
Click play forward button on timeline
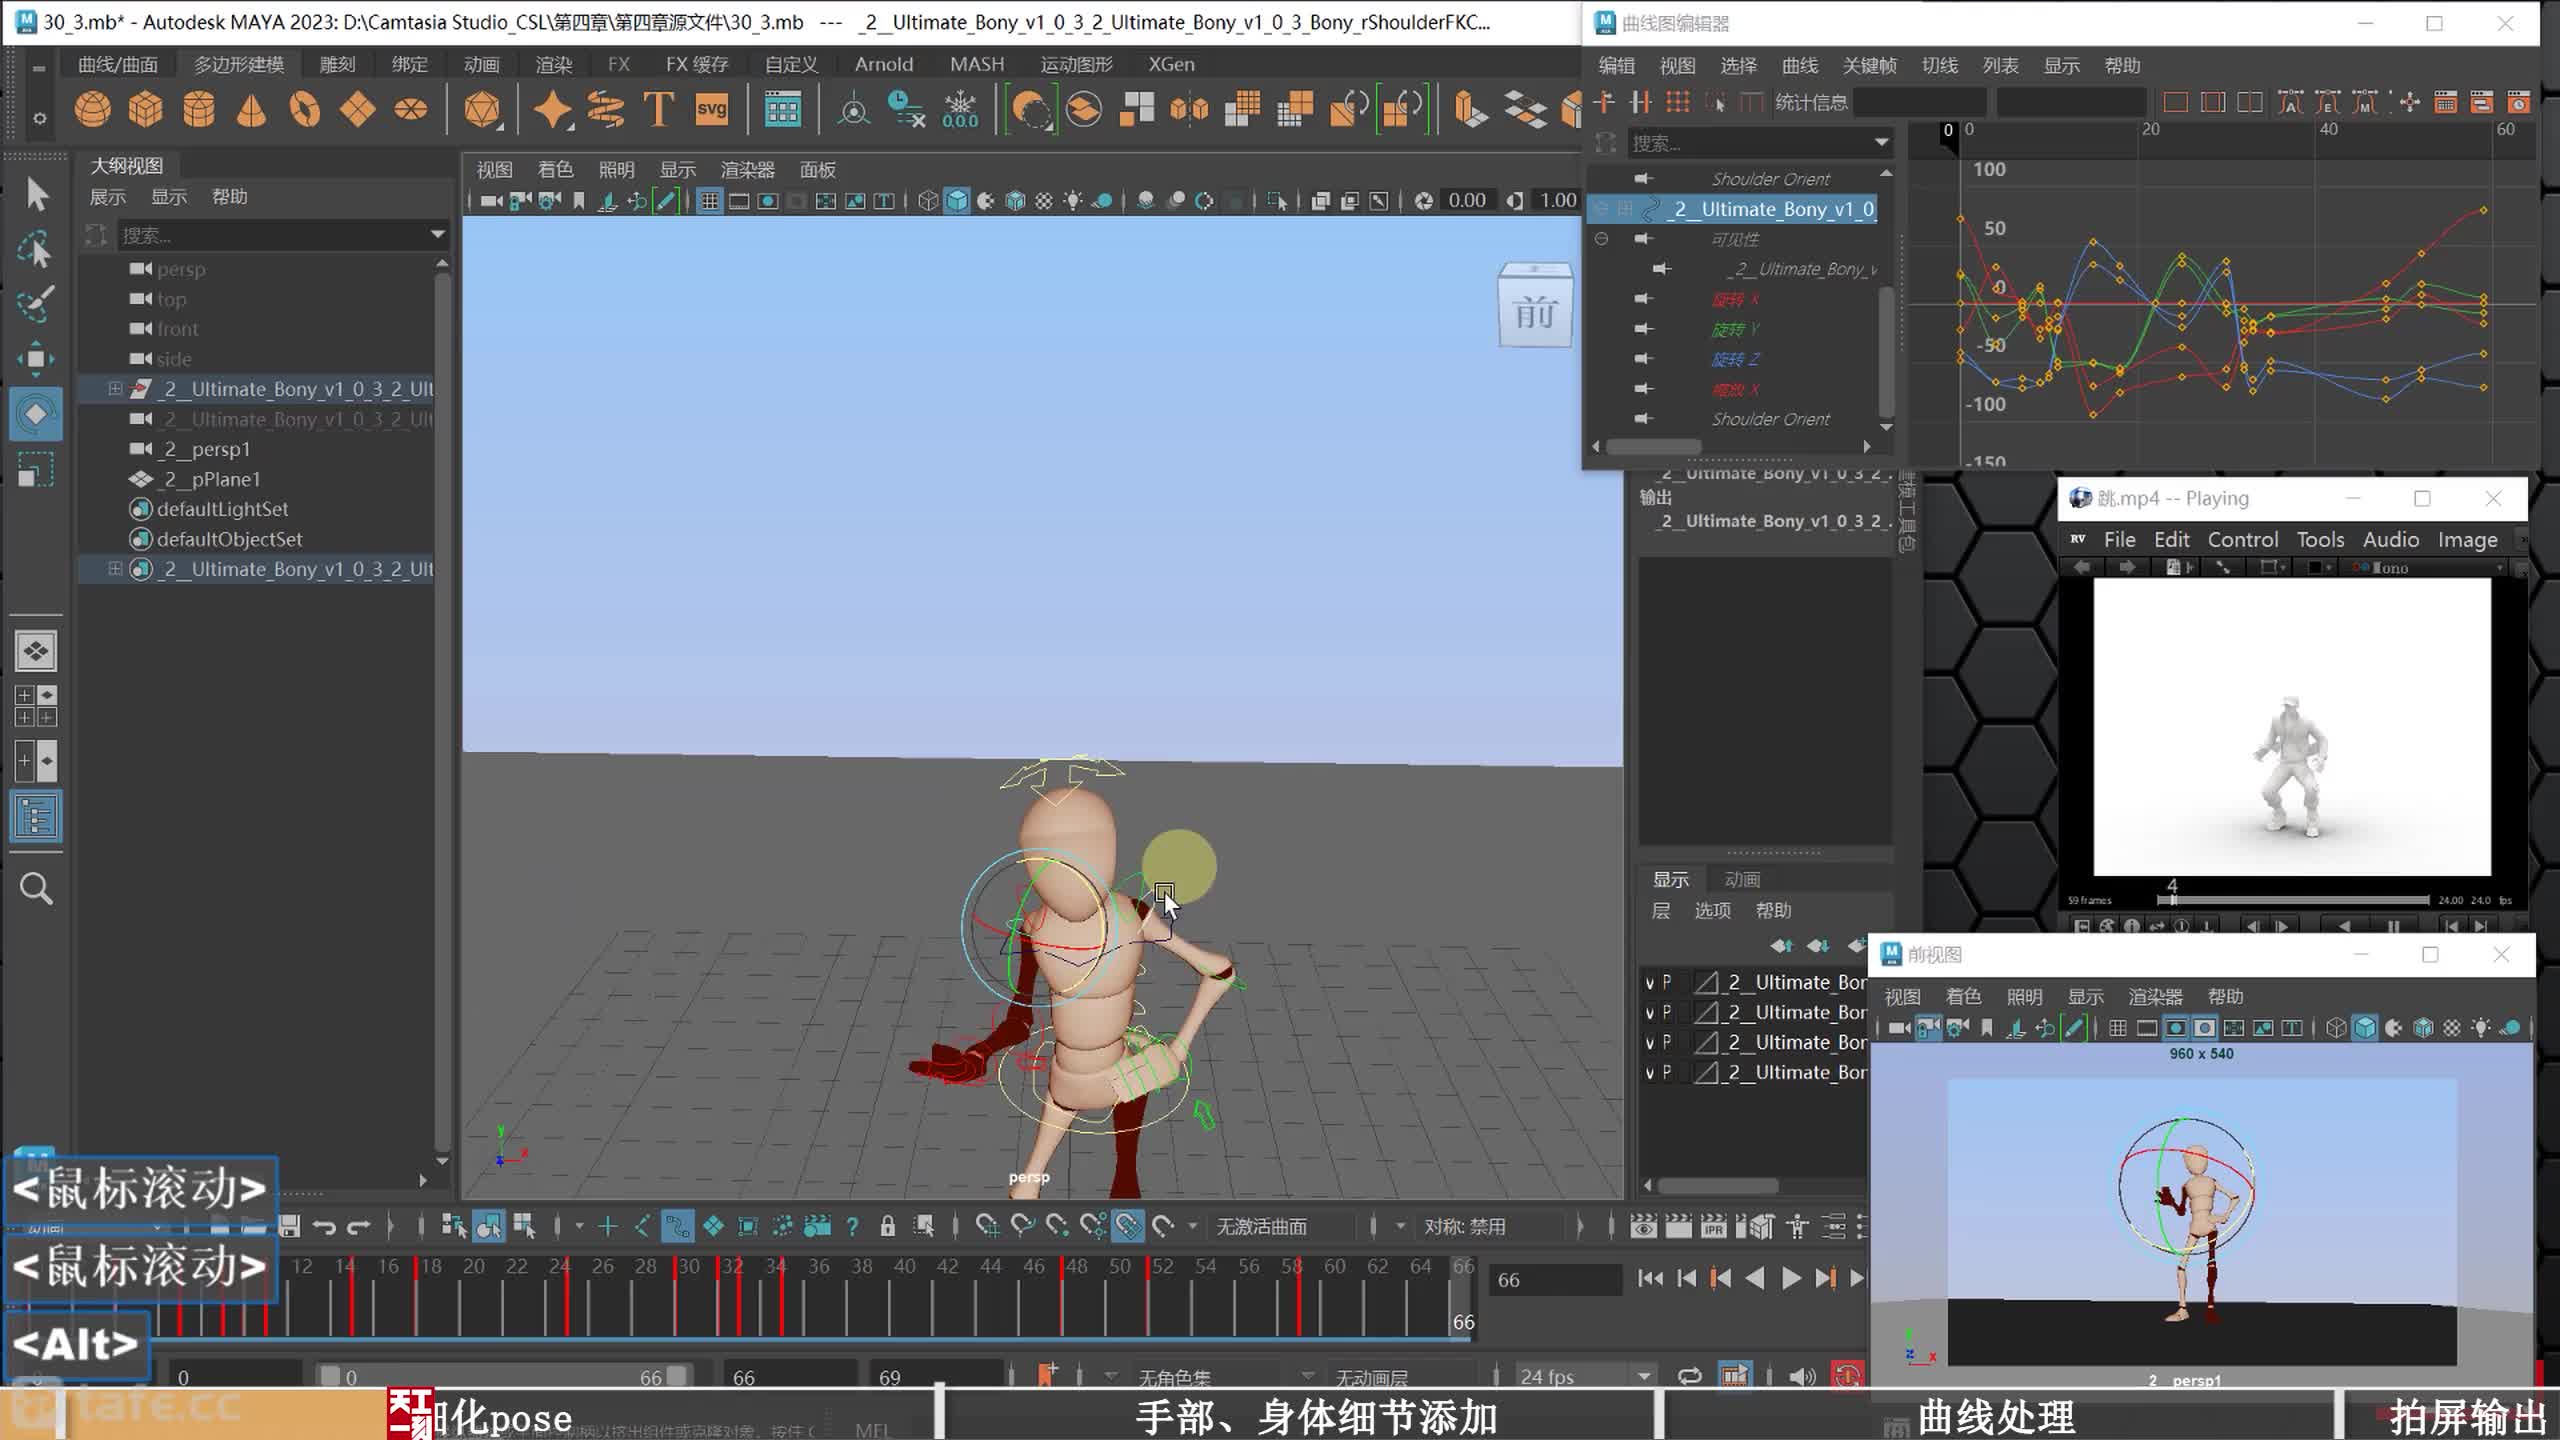(1790, 1278)
